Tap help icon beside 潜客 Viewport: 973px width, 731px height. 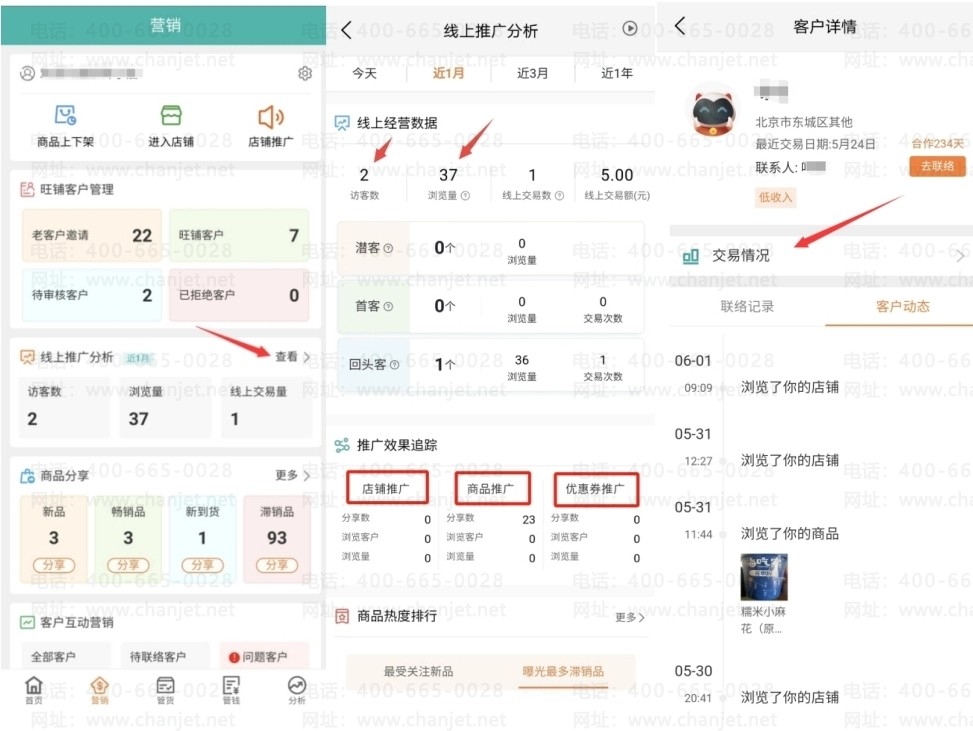coord(388,248)
